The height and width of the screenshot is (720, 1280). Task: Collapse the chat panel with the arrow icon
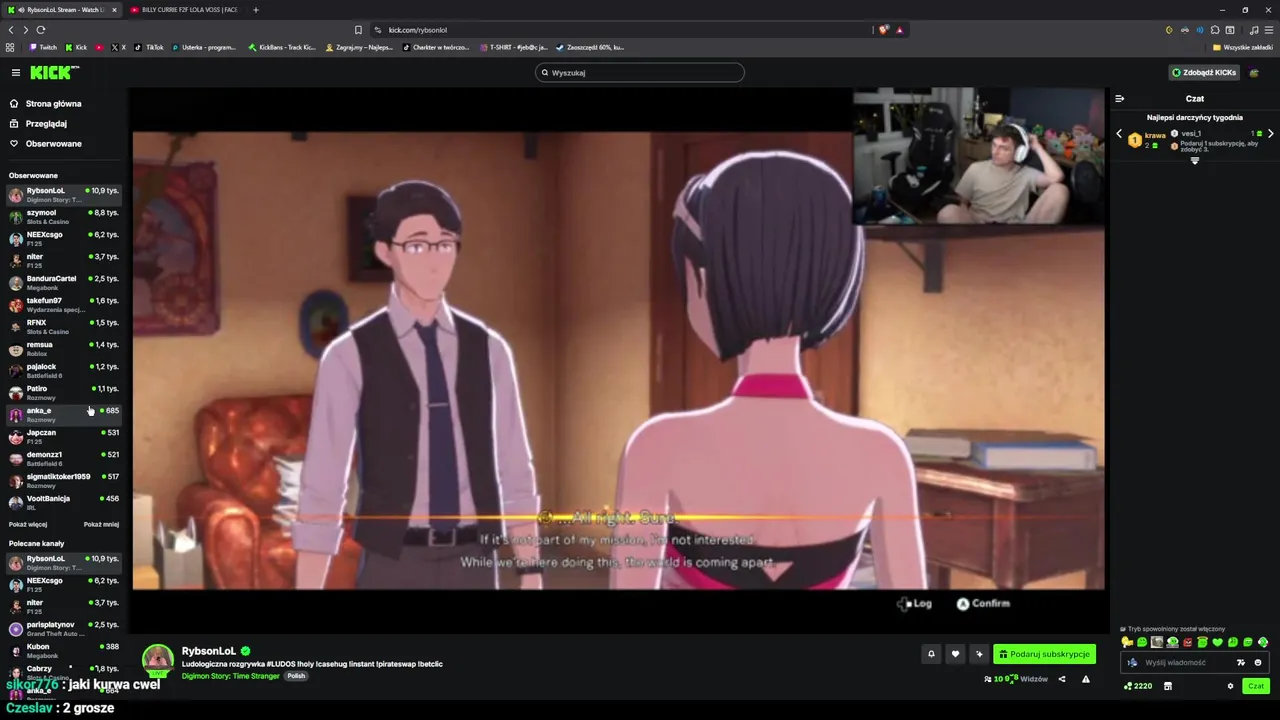(1120, 98)
